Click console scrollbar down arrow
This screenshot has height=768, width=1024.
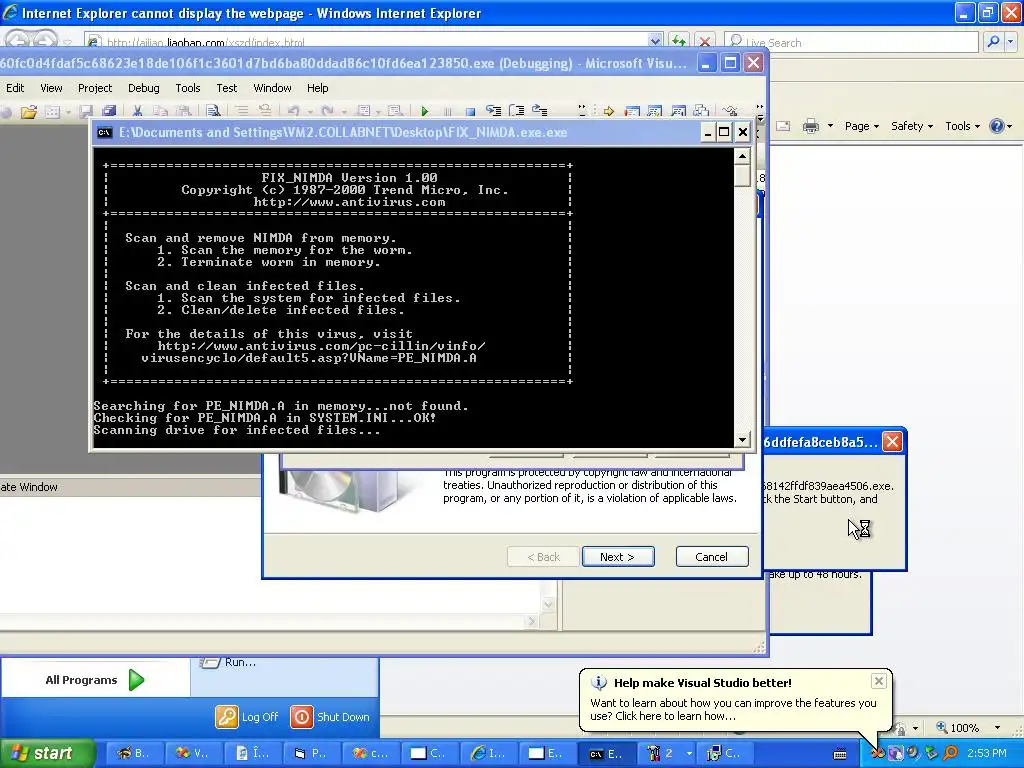742,440
